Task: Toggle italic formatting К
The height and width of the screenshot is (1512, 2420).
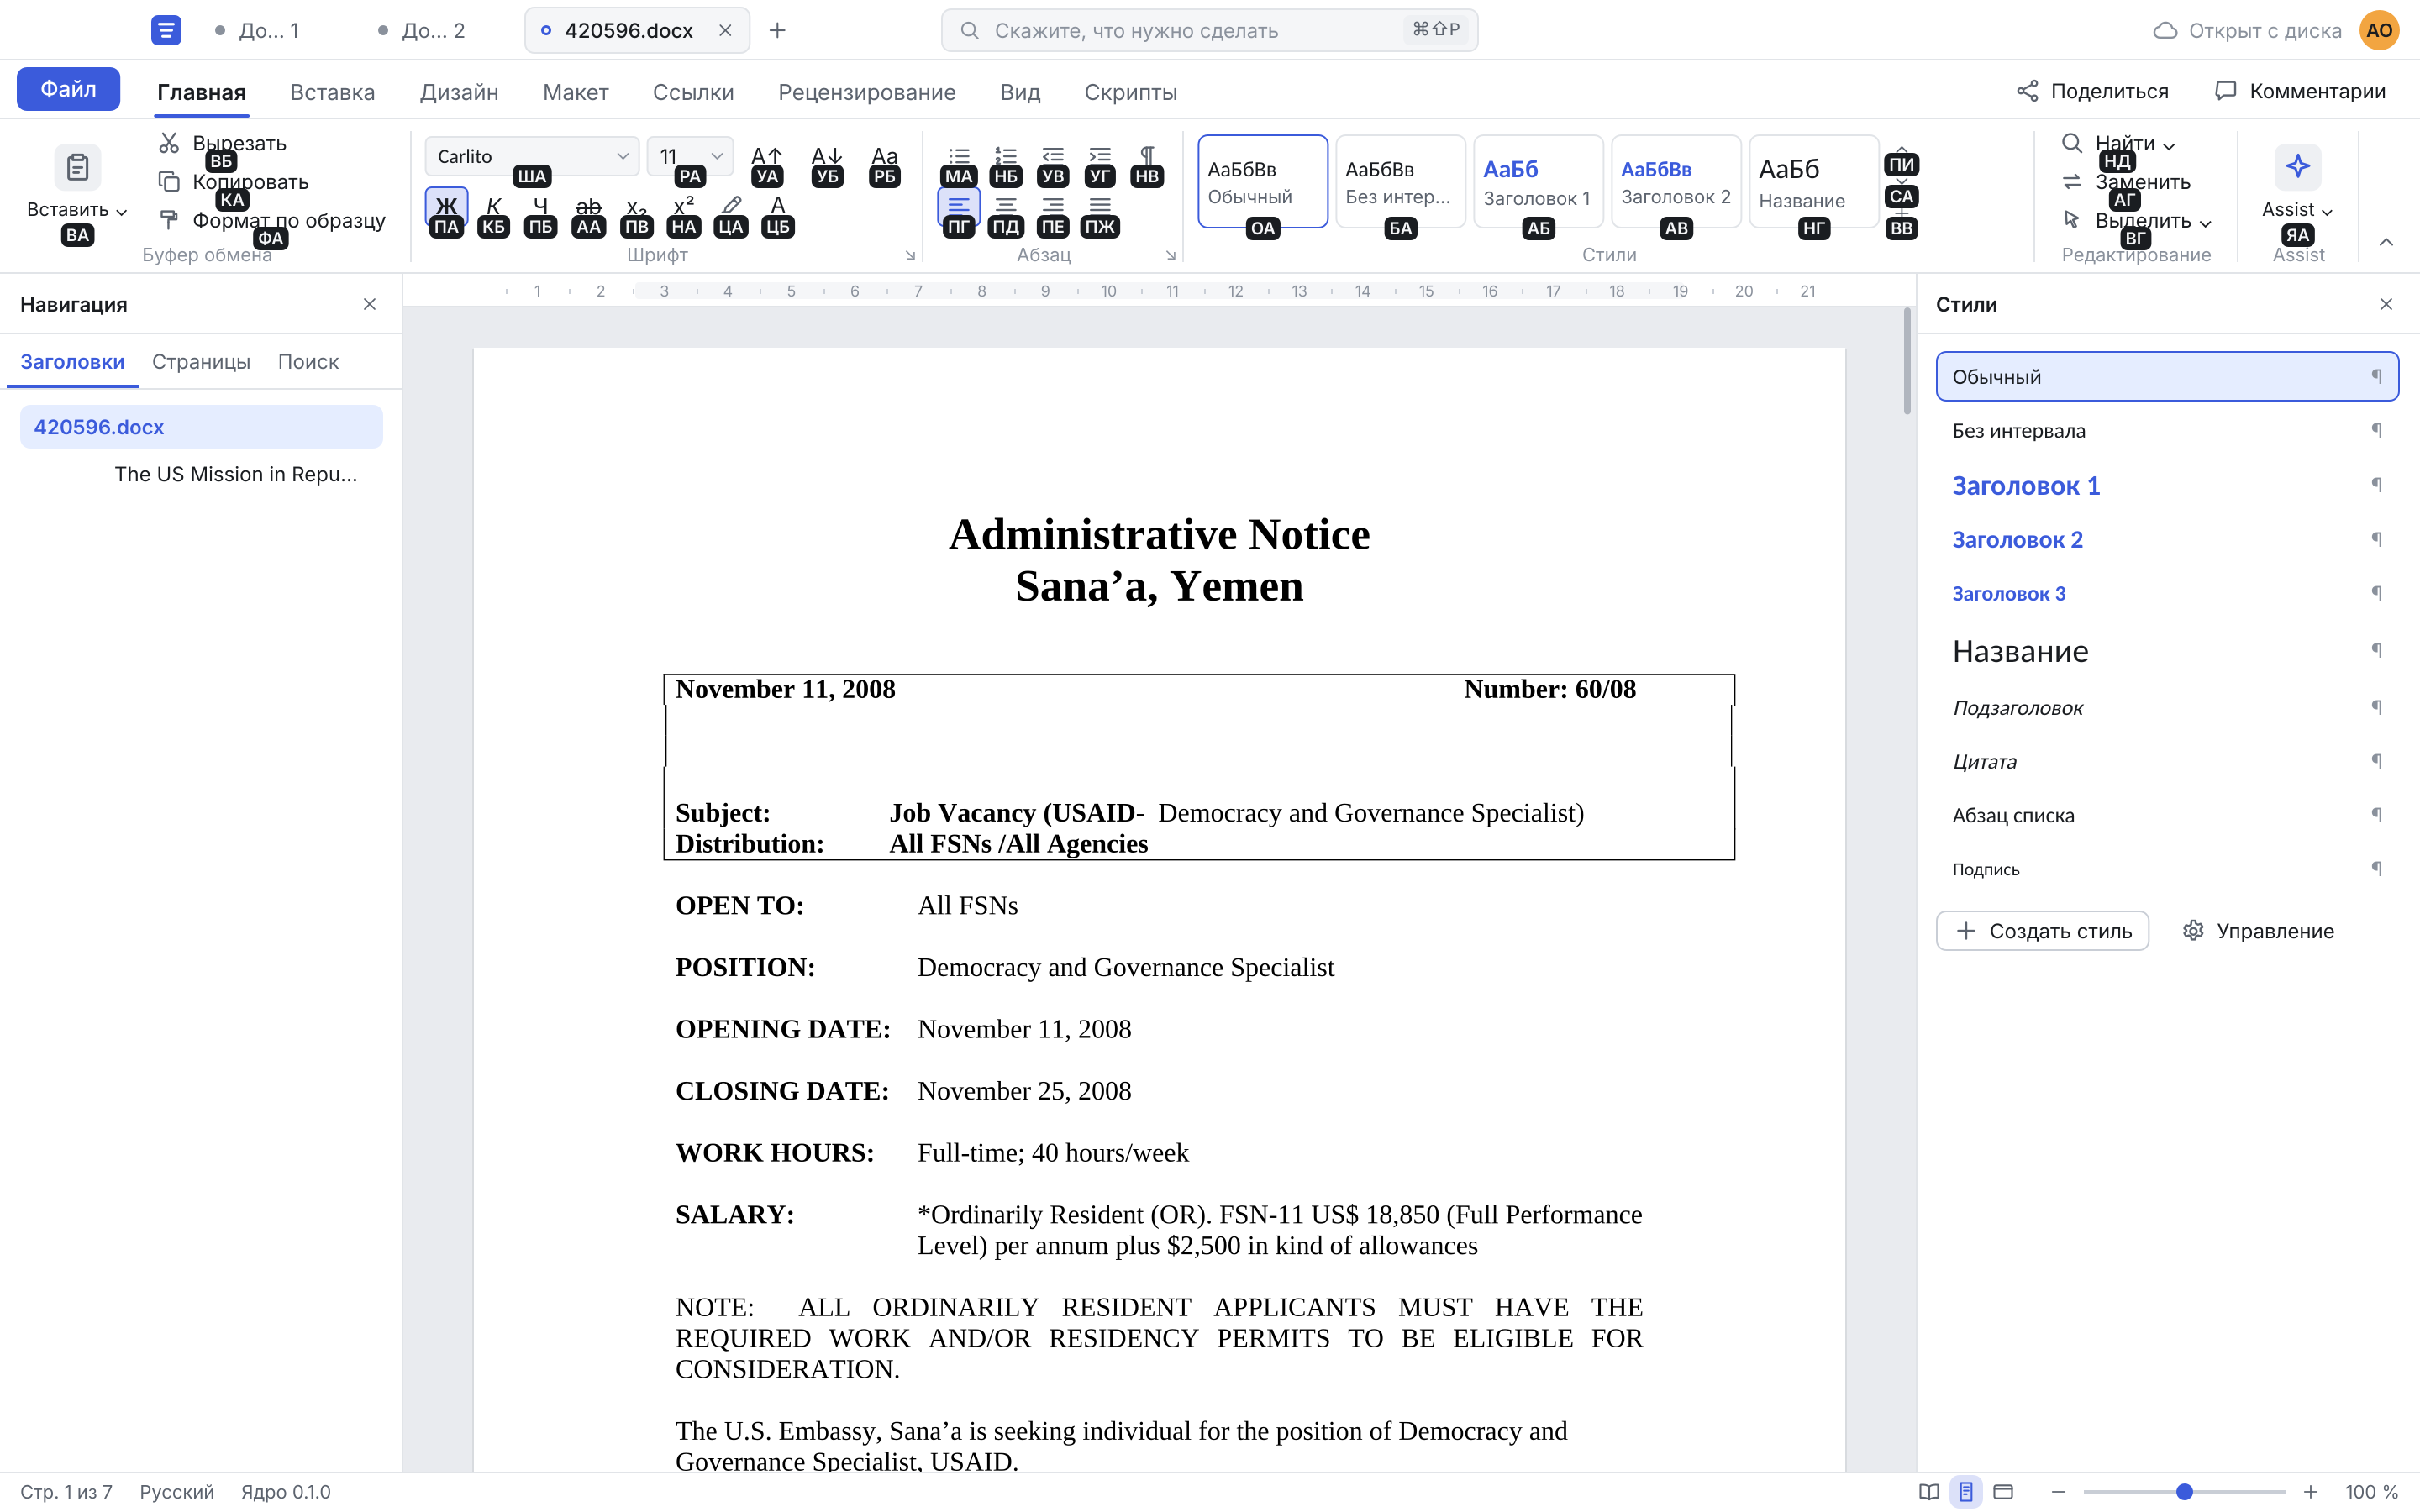Action: (x=493, y=206)
